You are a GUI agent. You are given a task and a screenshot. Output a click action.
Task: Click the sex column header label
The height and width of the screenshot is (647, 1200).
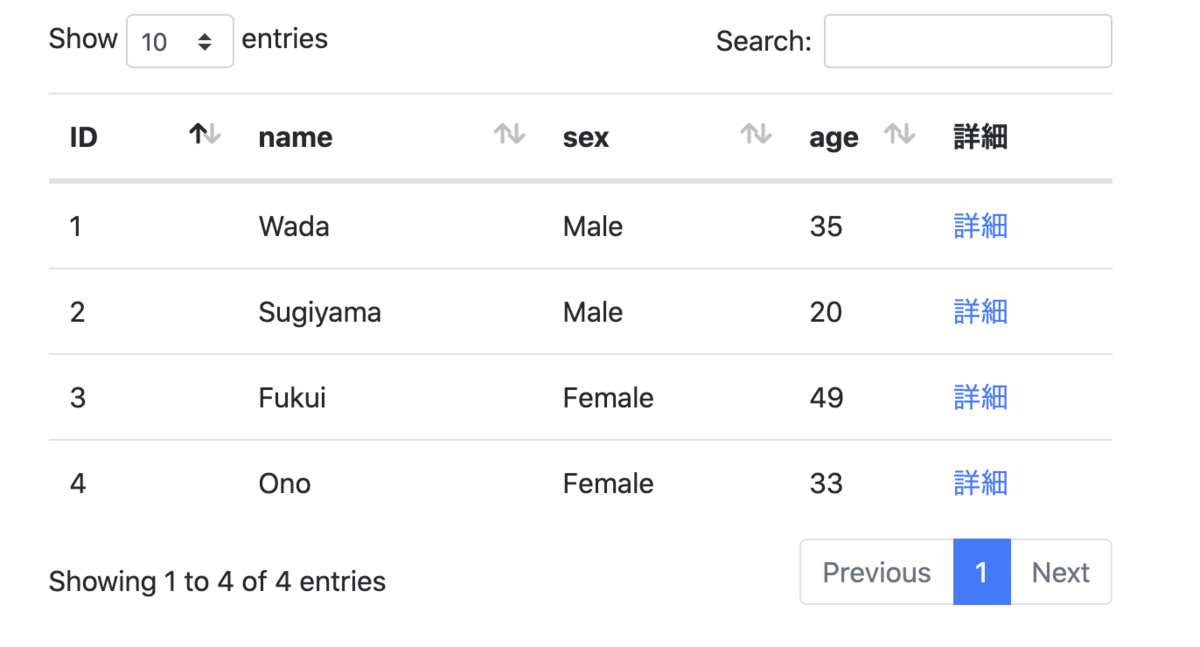pyautogui.click(x=586, y=138)
